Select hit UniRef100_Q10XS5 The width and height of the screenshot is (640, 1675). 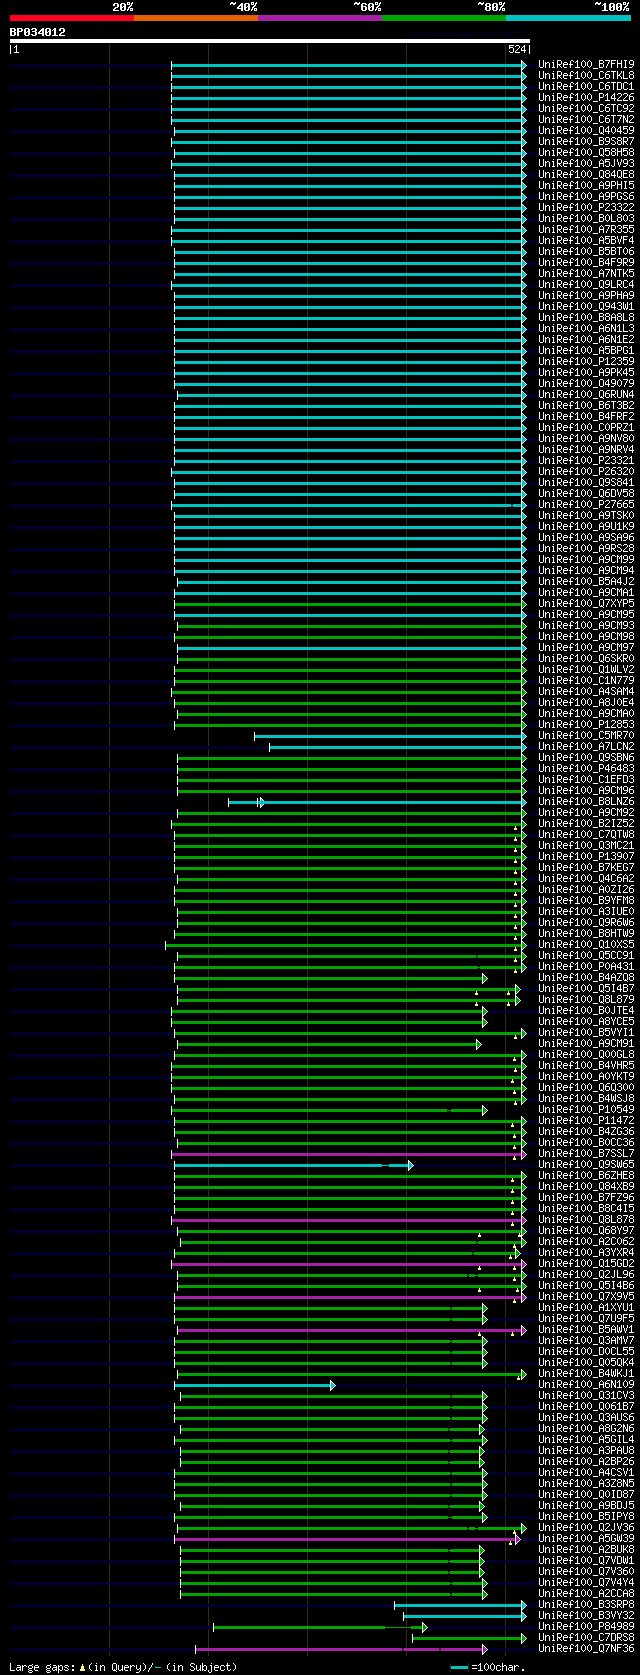click(586, 944)
